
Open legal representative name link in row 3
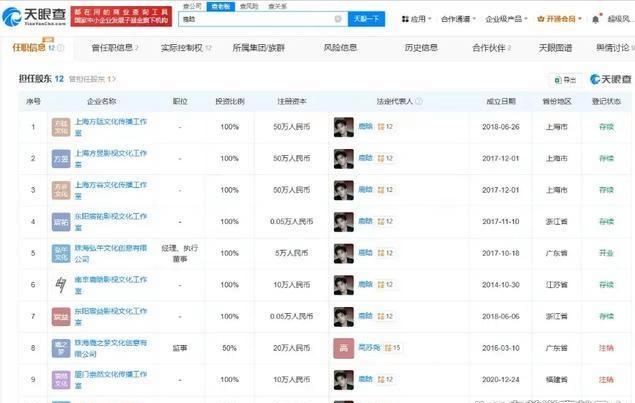[365, 190]
